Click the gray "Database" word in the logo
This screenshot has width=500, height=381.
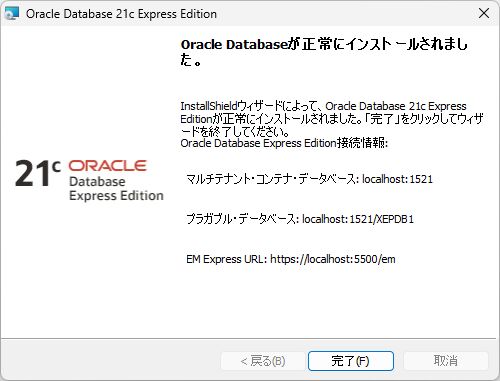coord(97,181)
